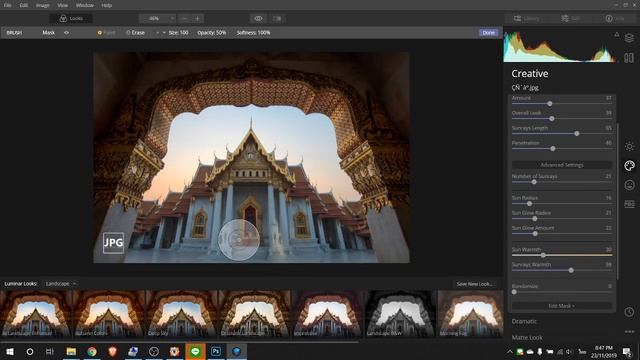The image size is (640, 360).
Task: Switch to the Edit tab
Action: (x=571, y=18)
